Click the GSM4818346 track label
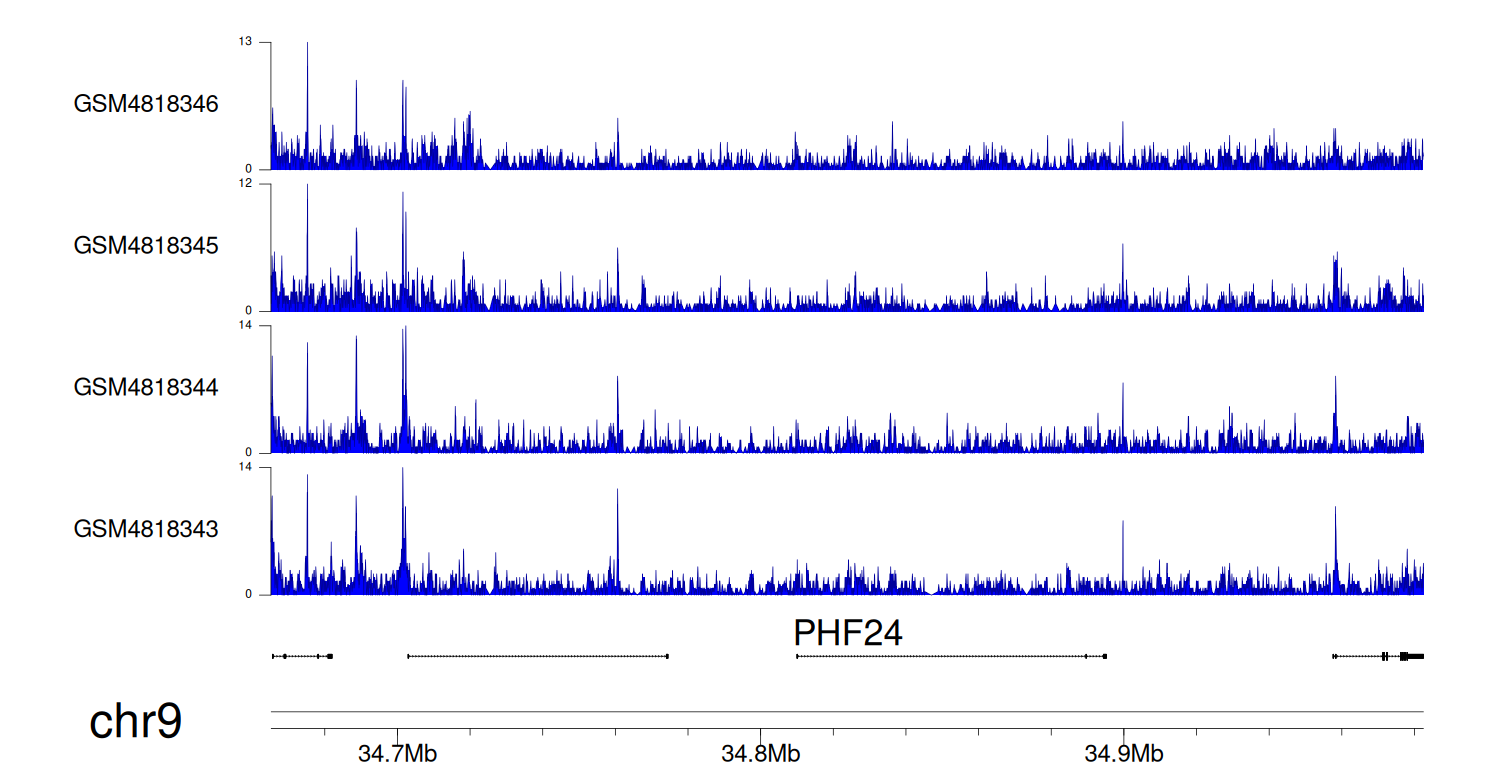1500x780 pixels. 146,104
